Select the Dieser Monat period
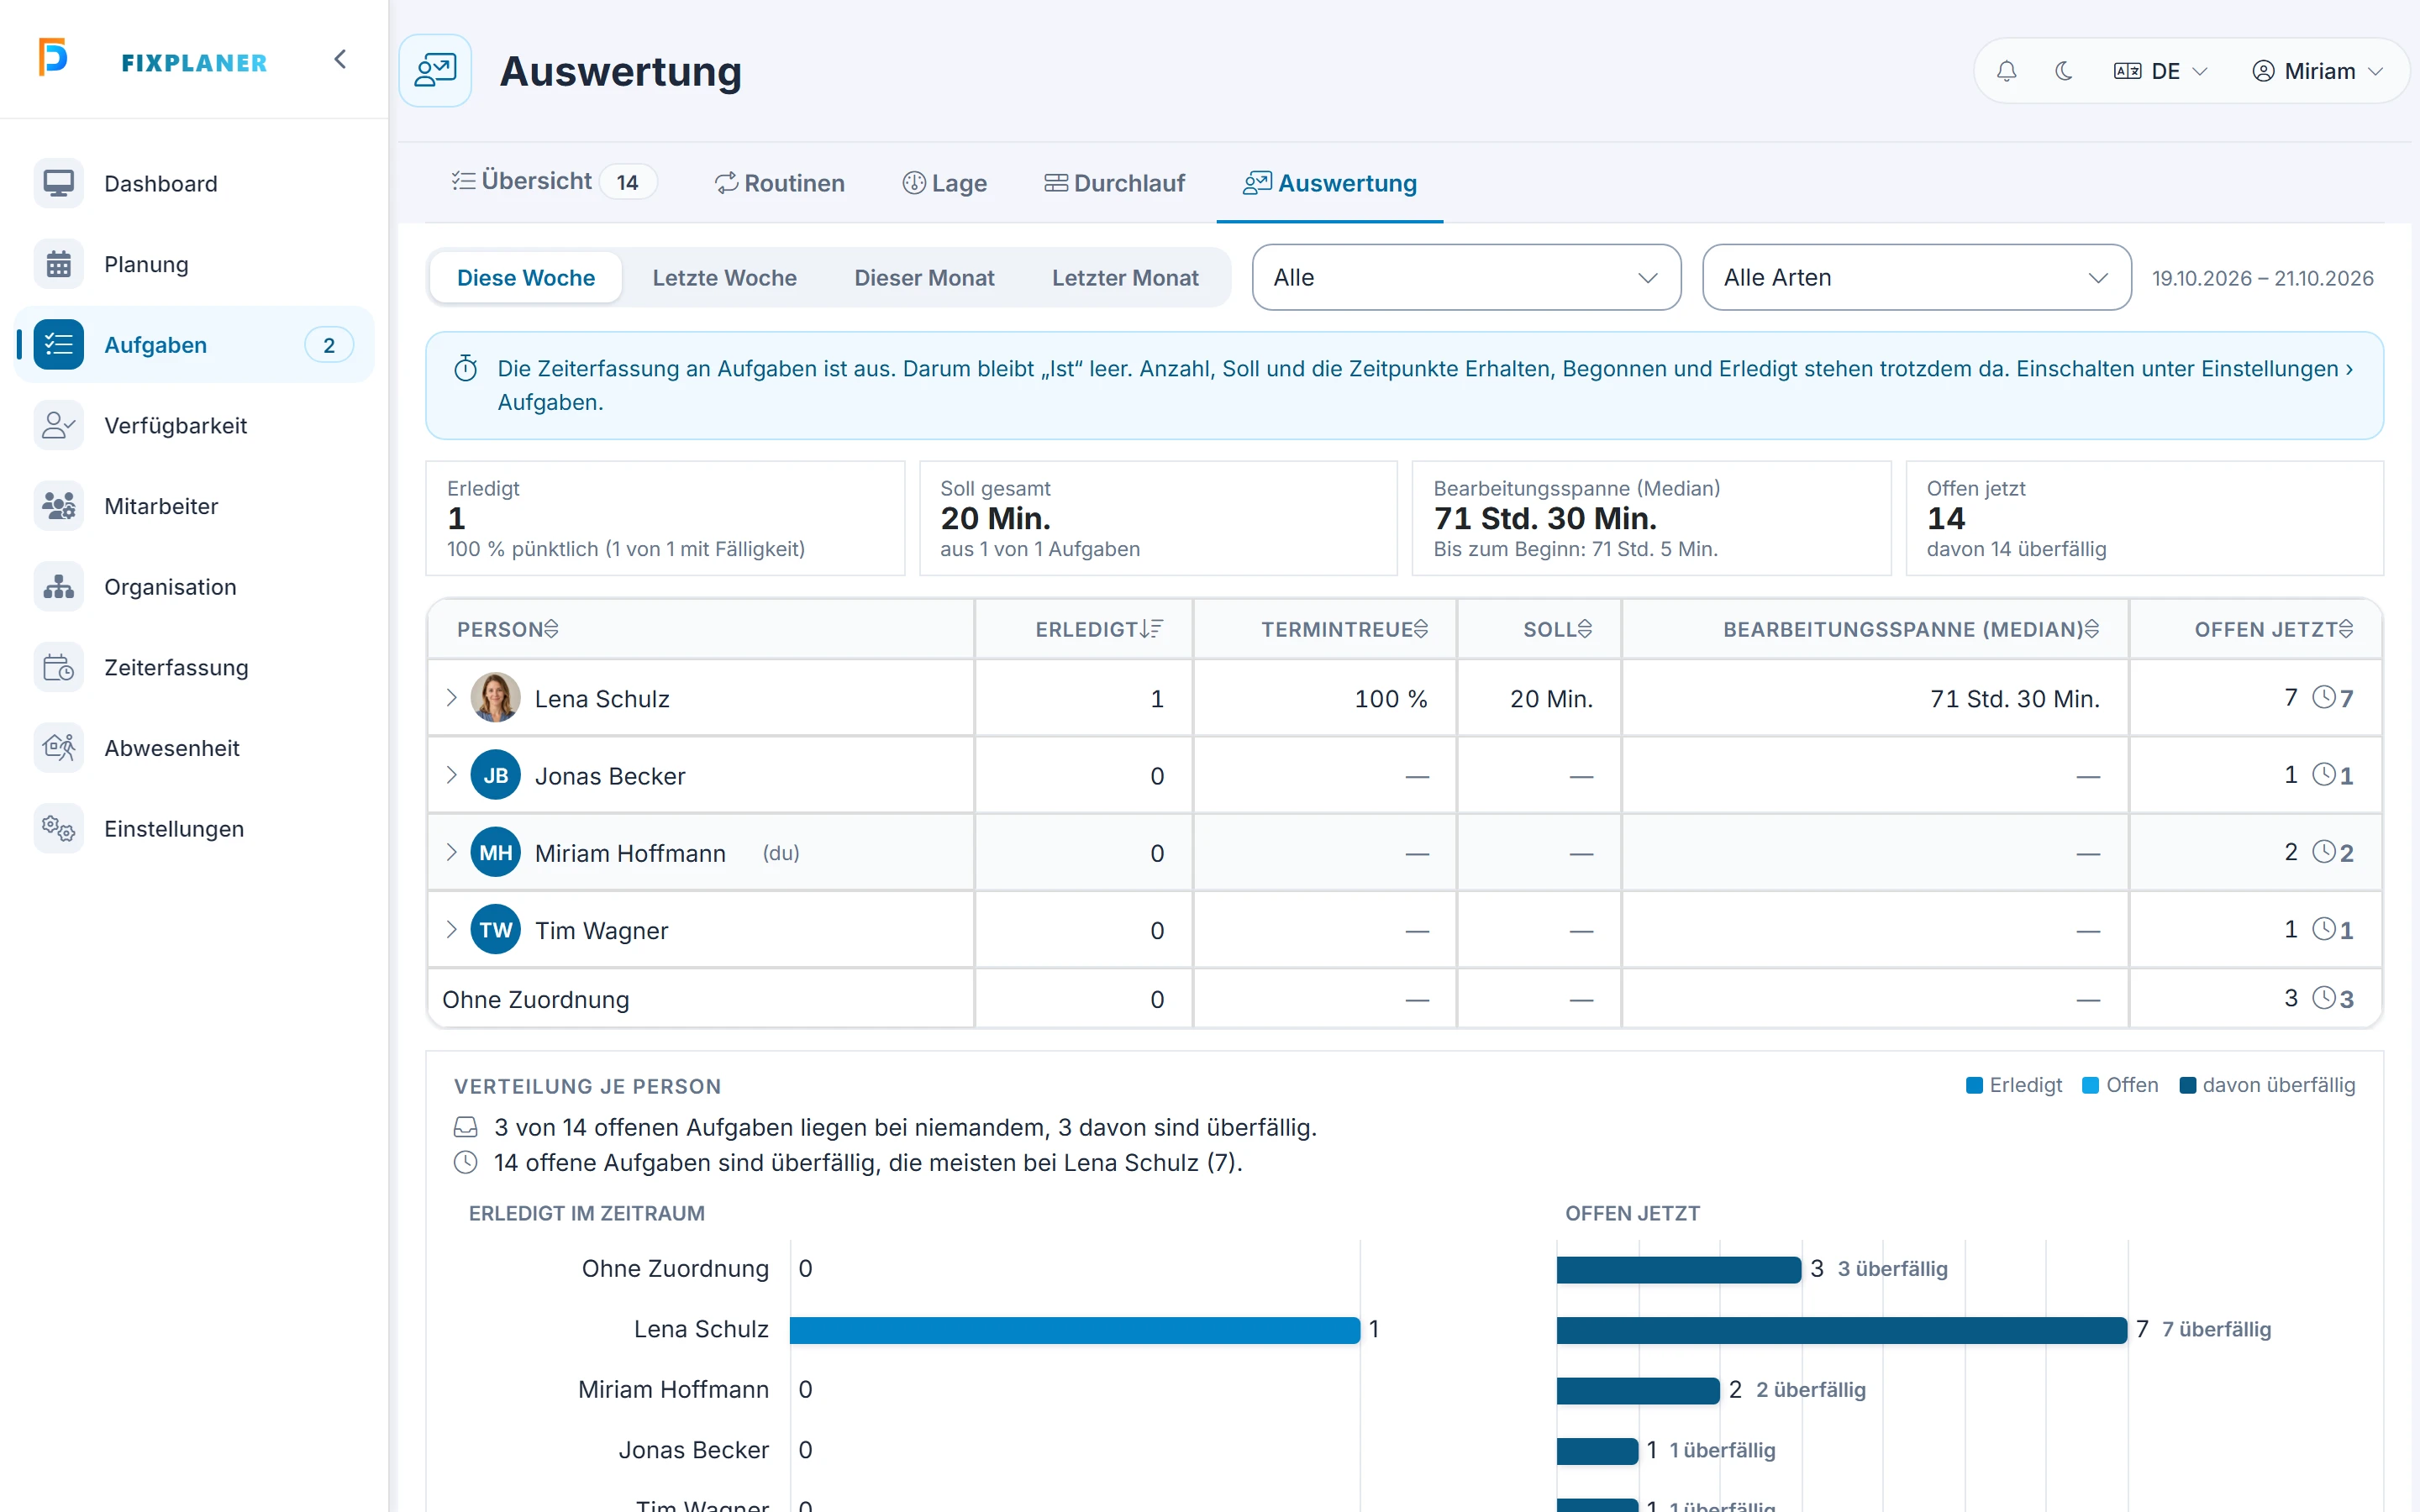The height and width of the screenshot is (1512, 2420). (924, 278)
